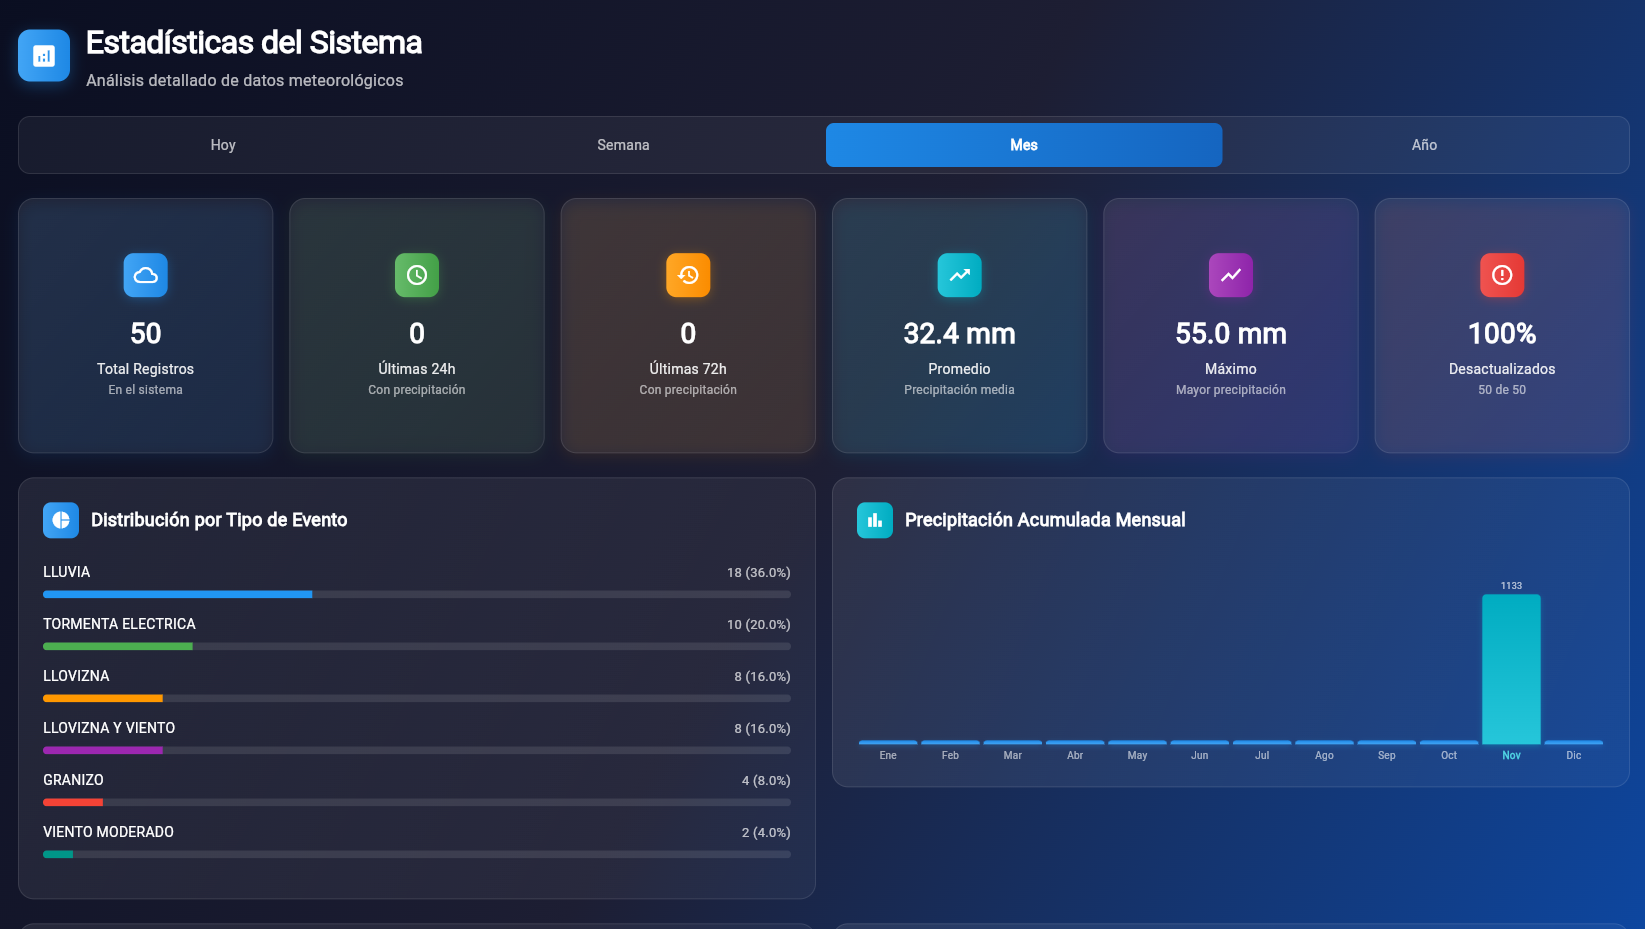Click the purple Máximo trend icon
Viewport: 1645px width, 929px height.
pos(1231,275)
